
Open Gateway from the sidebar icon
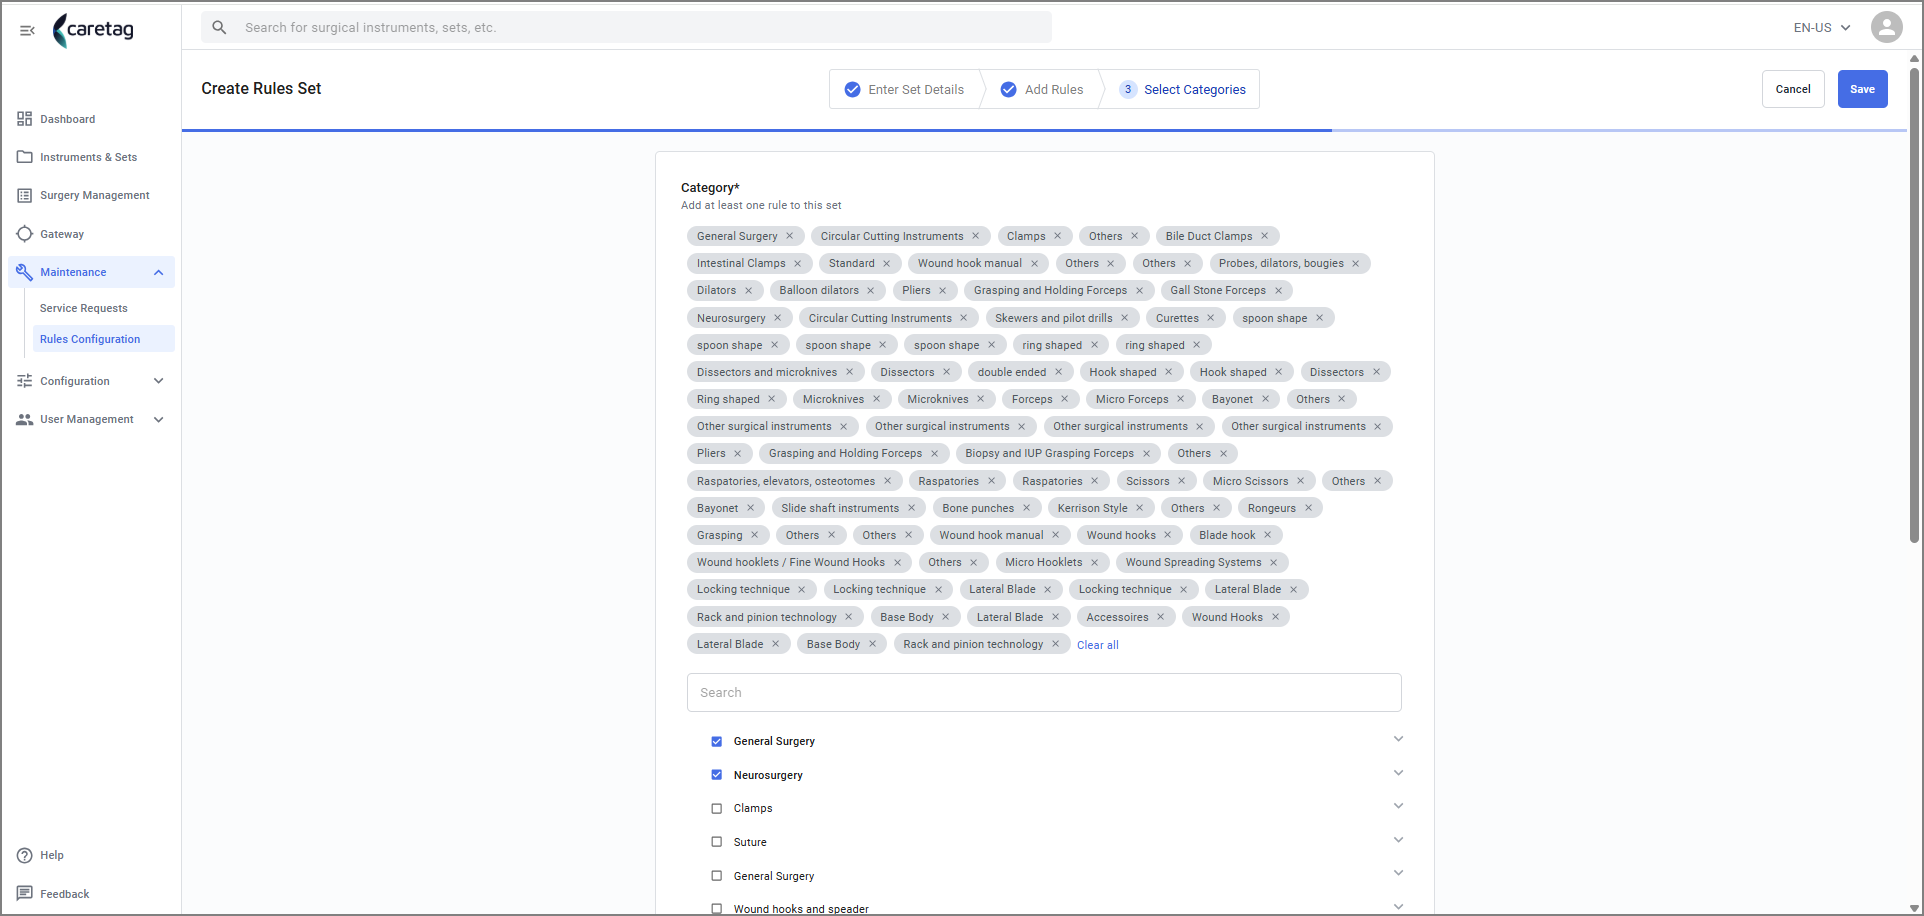coord(25,234)
